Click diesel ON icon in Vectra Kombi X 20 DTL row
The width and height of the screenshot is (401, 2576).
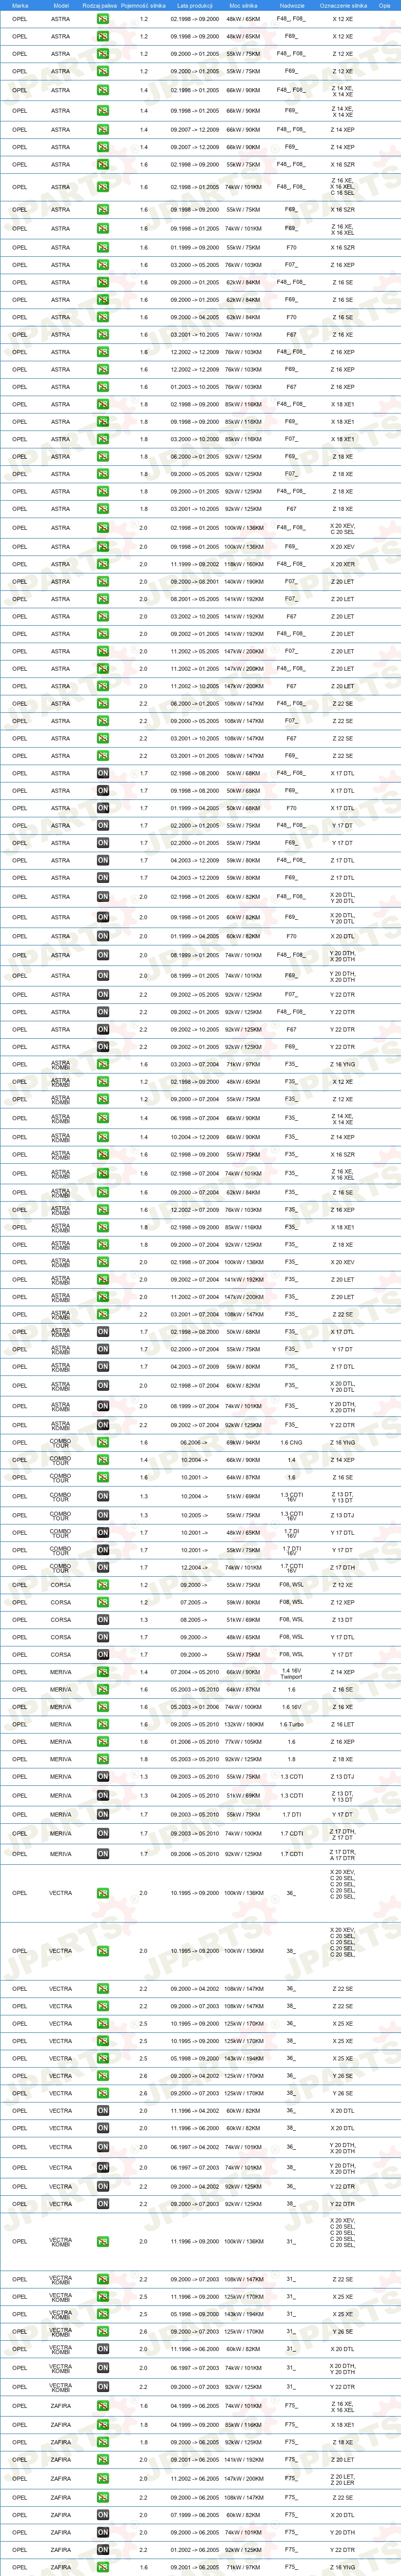point(103,2349)
